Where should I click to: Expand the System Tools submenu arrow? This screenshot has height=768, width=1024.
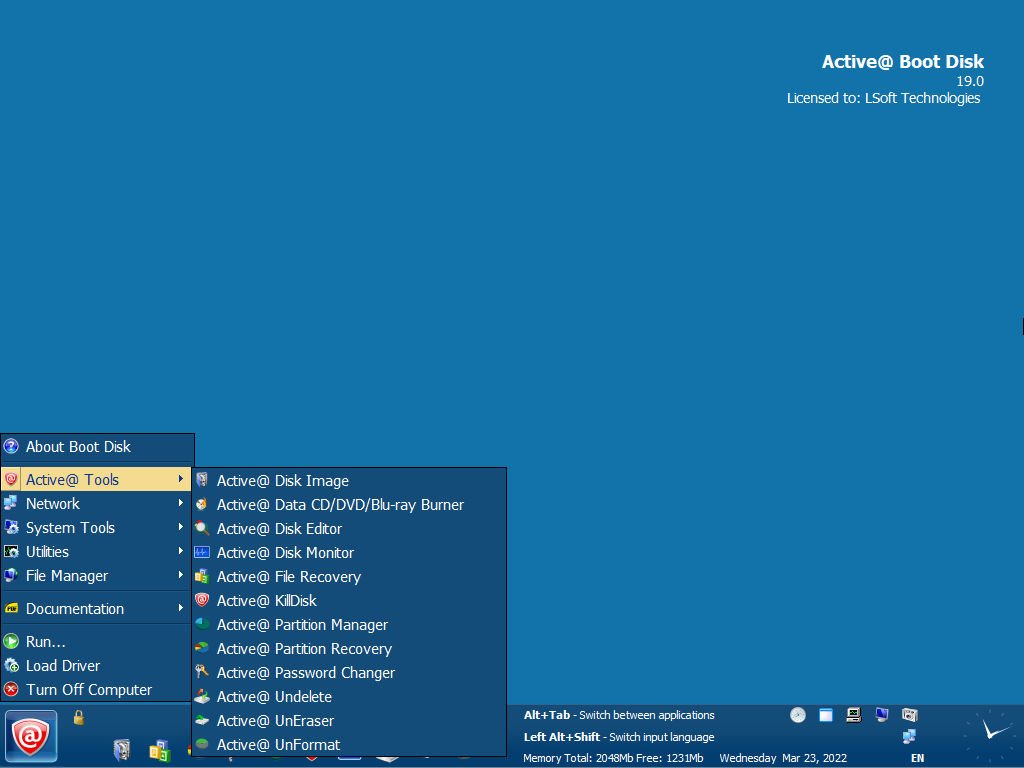tap(181, 527)
